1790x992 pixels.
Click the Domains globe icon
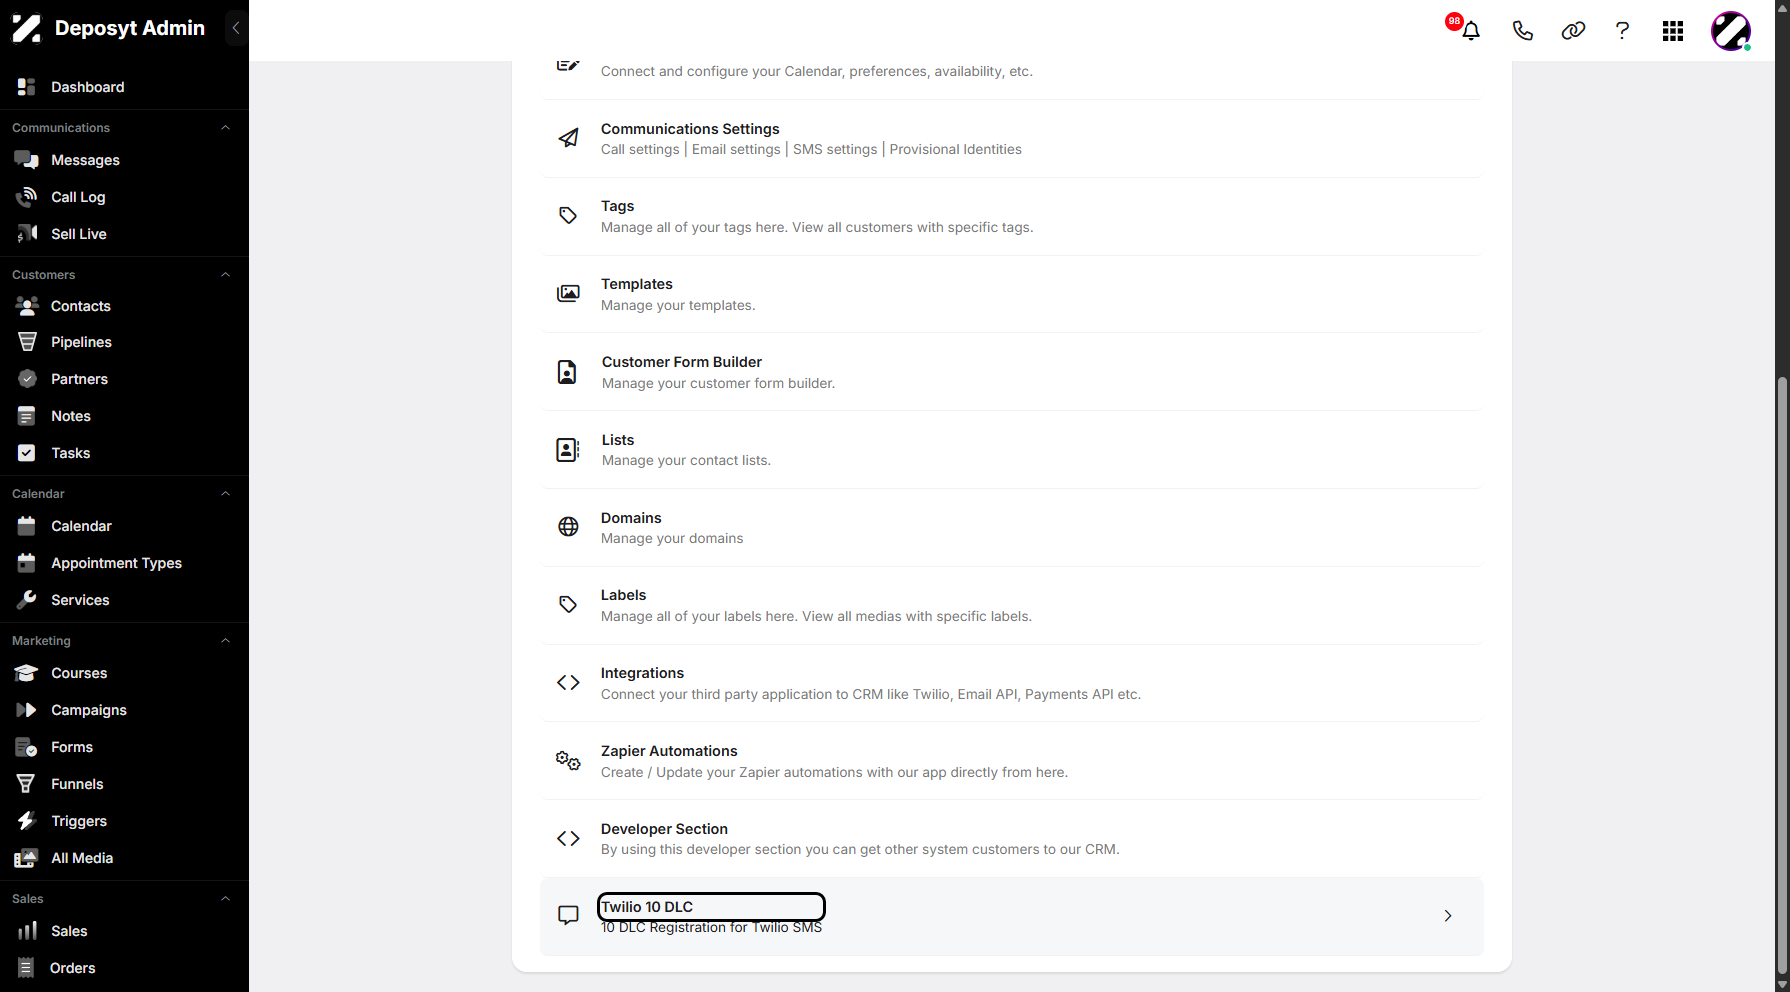coord(568,527)
